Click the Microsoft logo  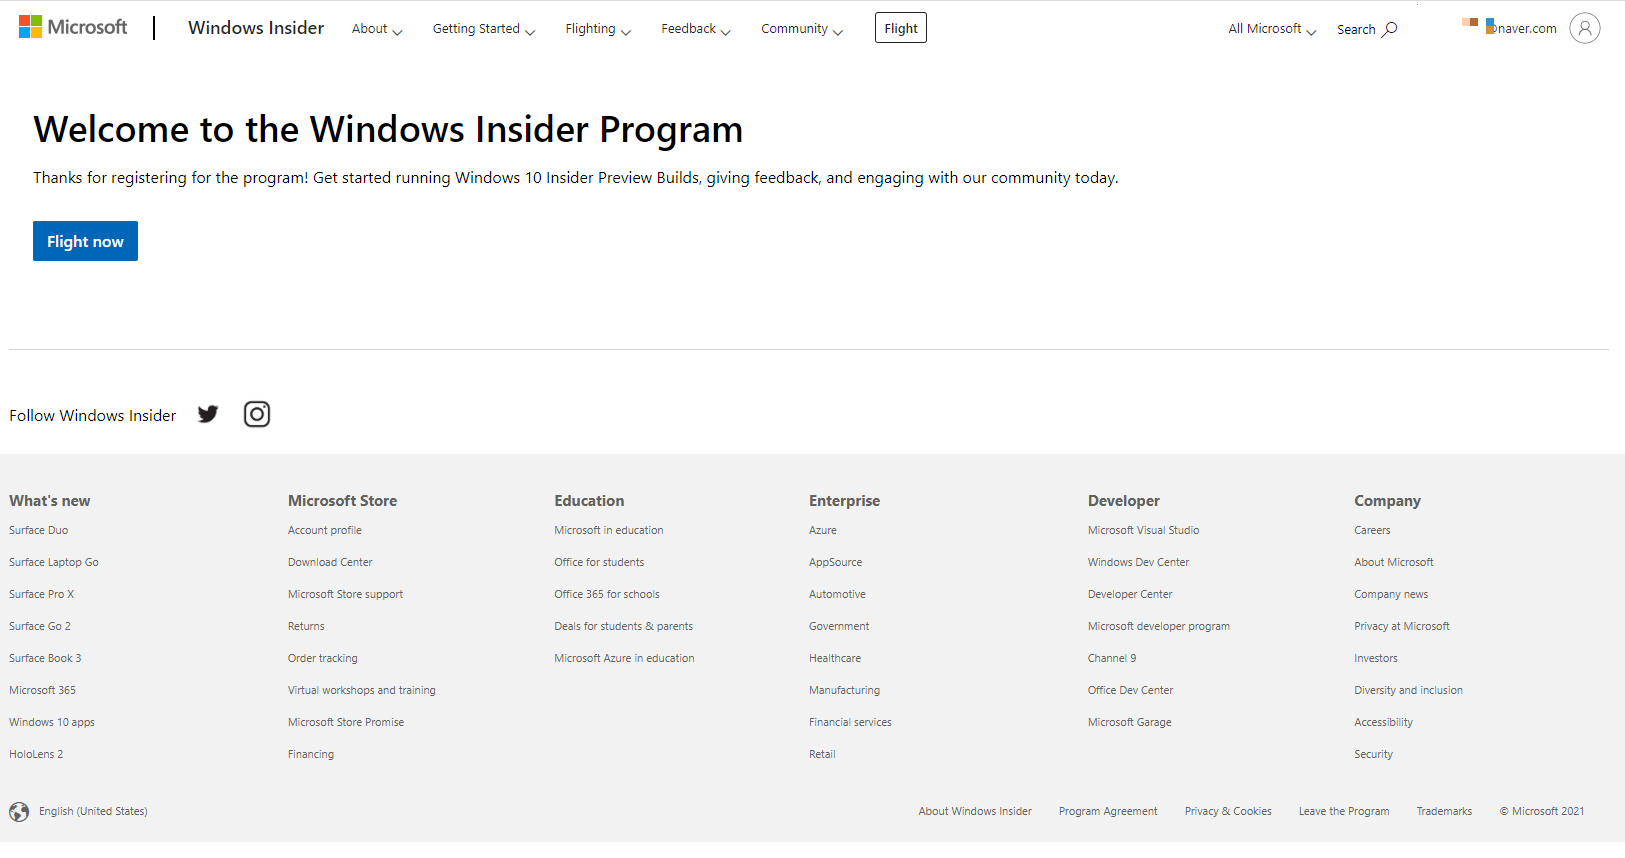point(73,27)
